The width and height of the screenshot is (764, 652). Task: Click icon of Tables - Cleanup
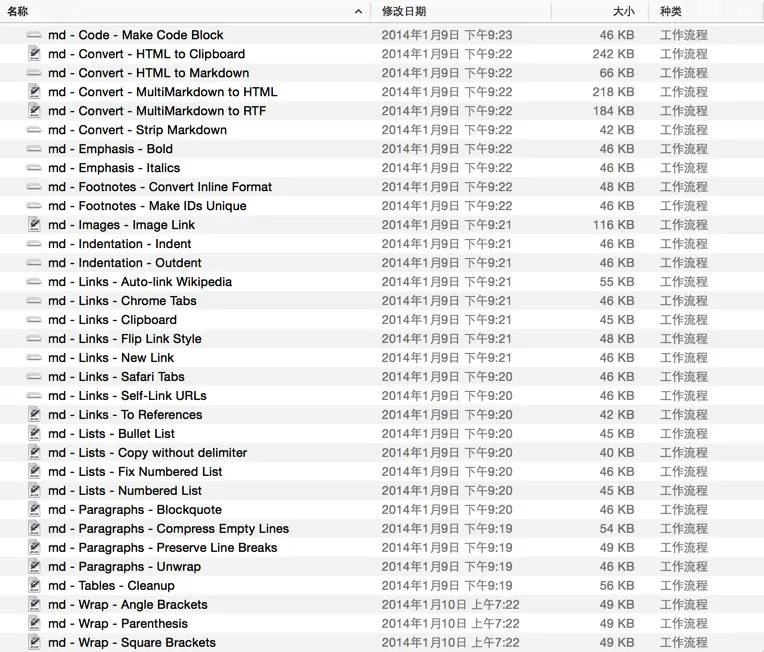tap(34, 586)
